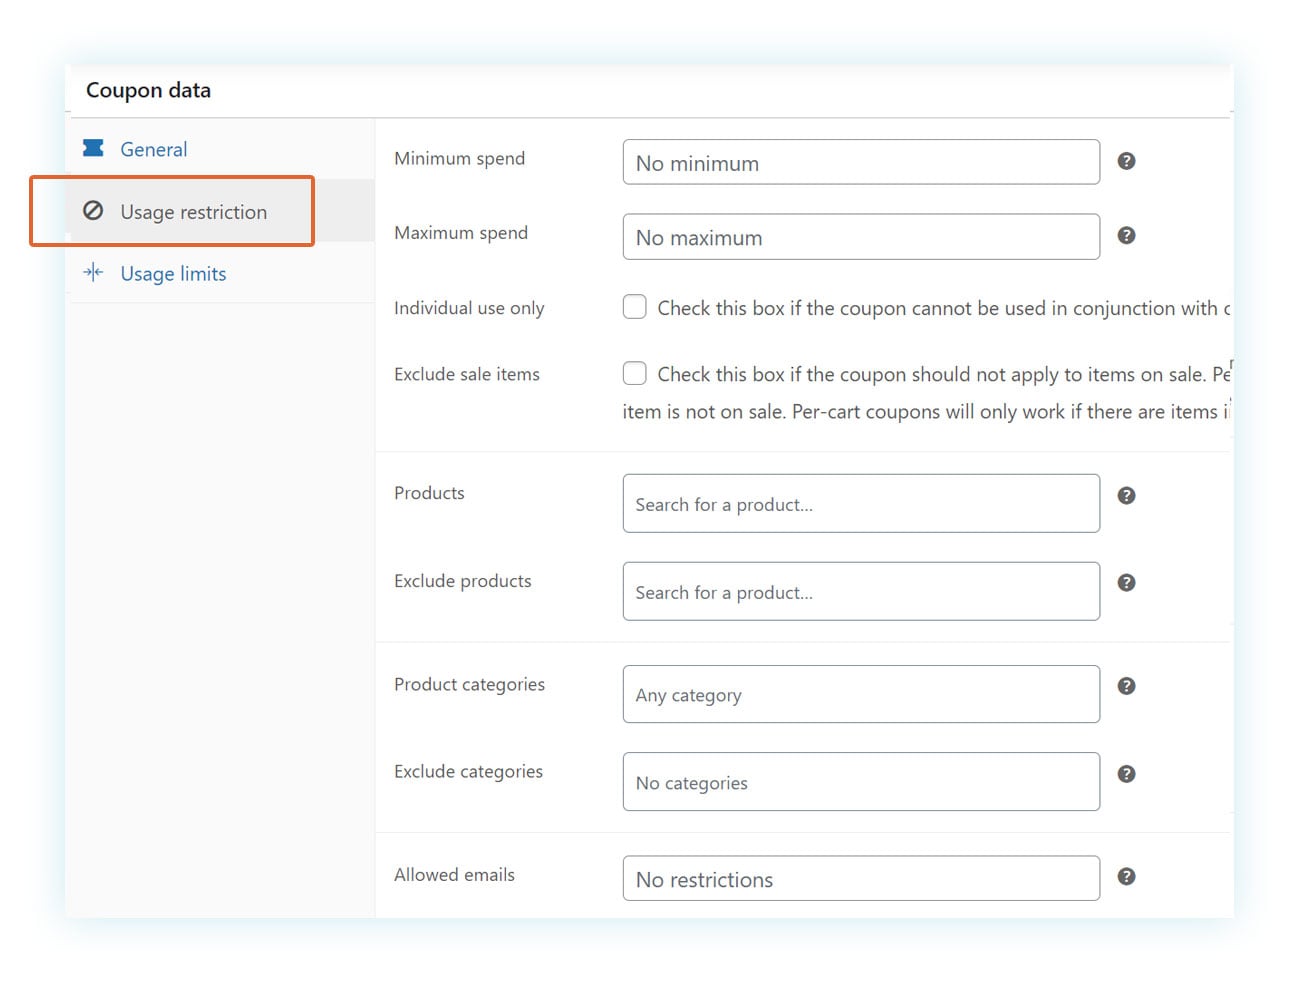Click help icon beside Exclude categories
Image resolution: width=1300 pixels, height=982 pixels.
(1126, 774)
